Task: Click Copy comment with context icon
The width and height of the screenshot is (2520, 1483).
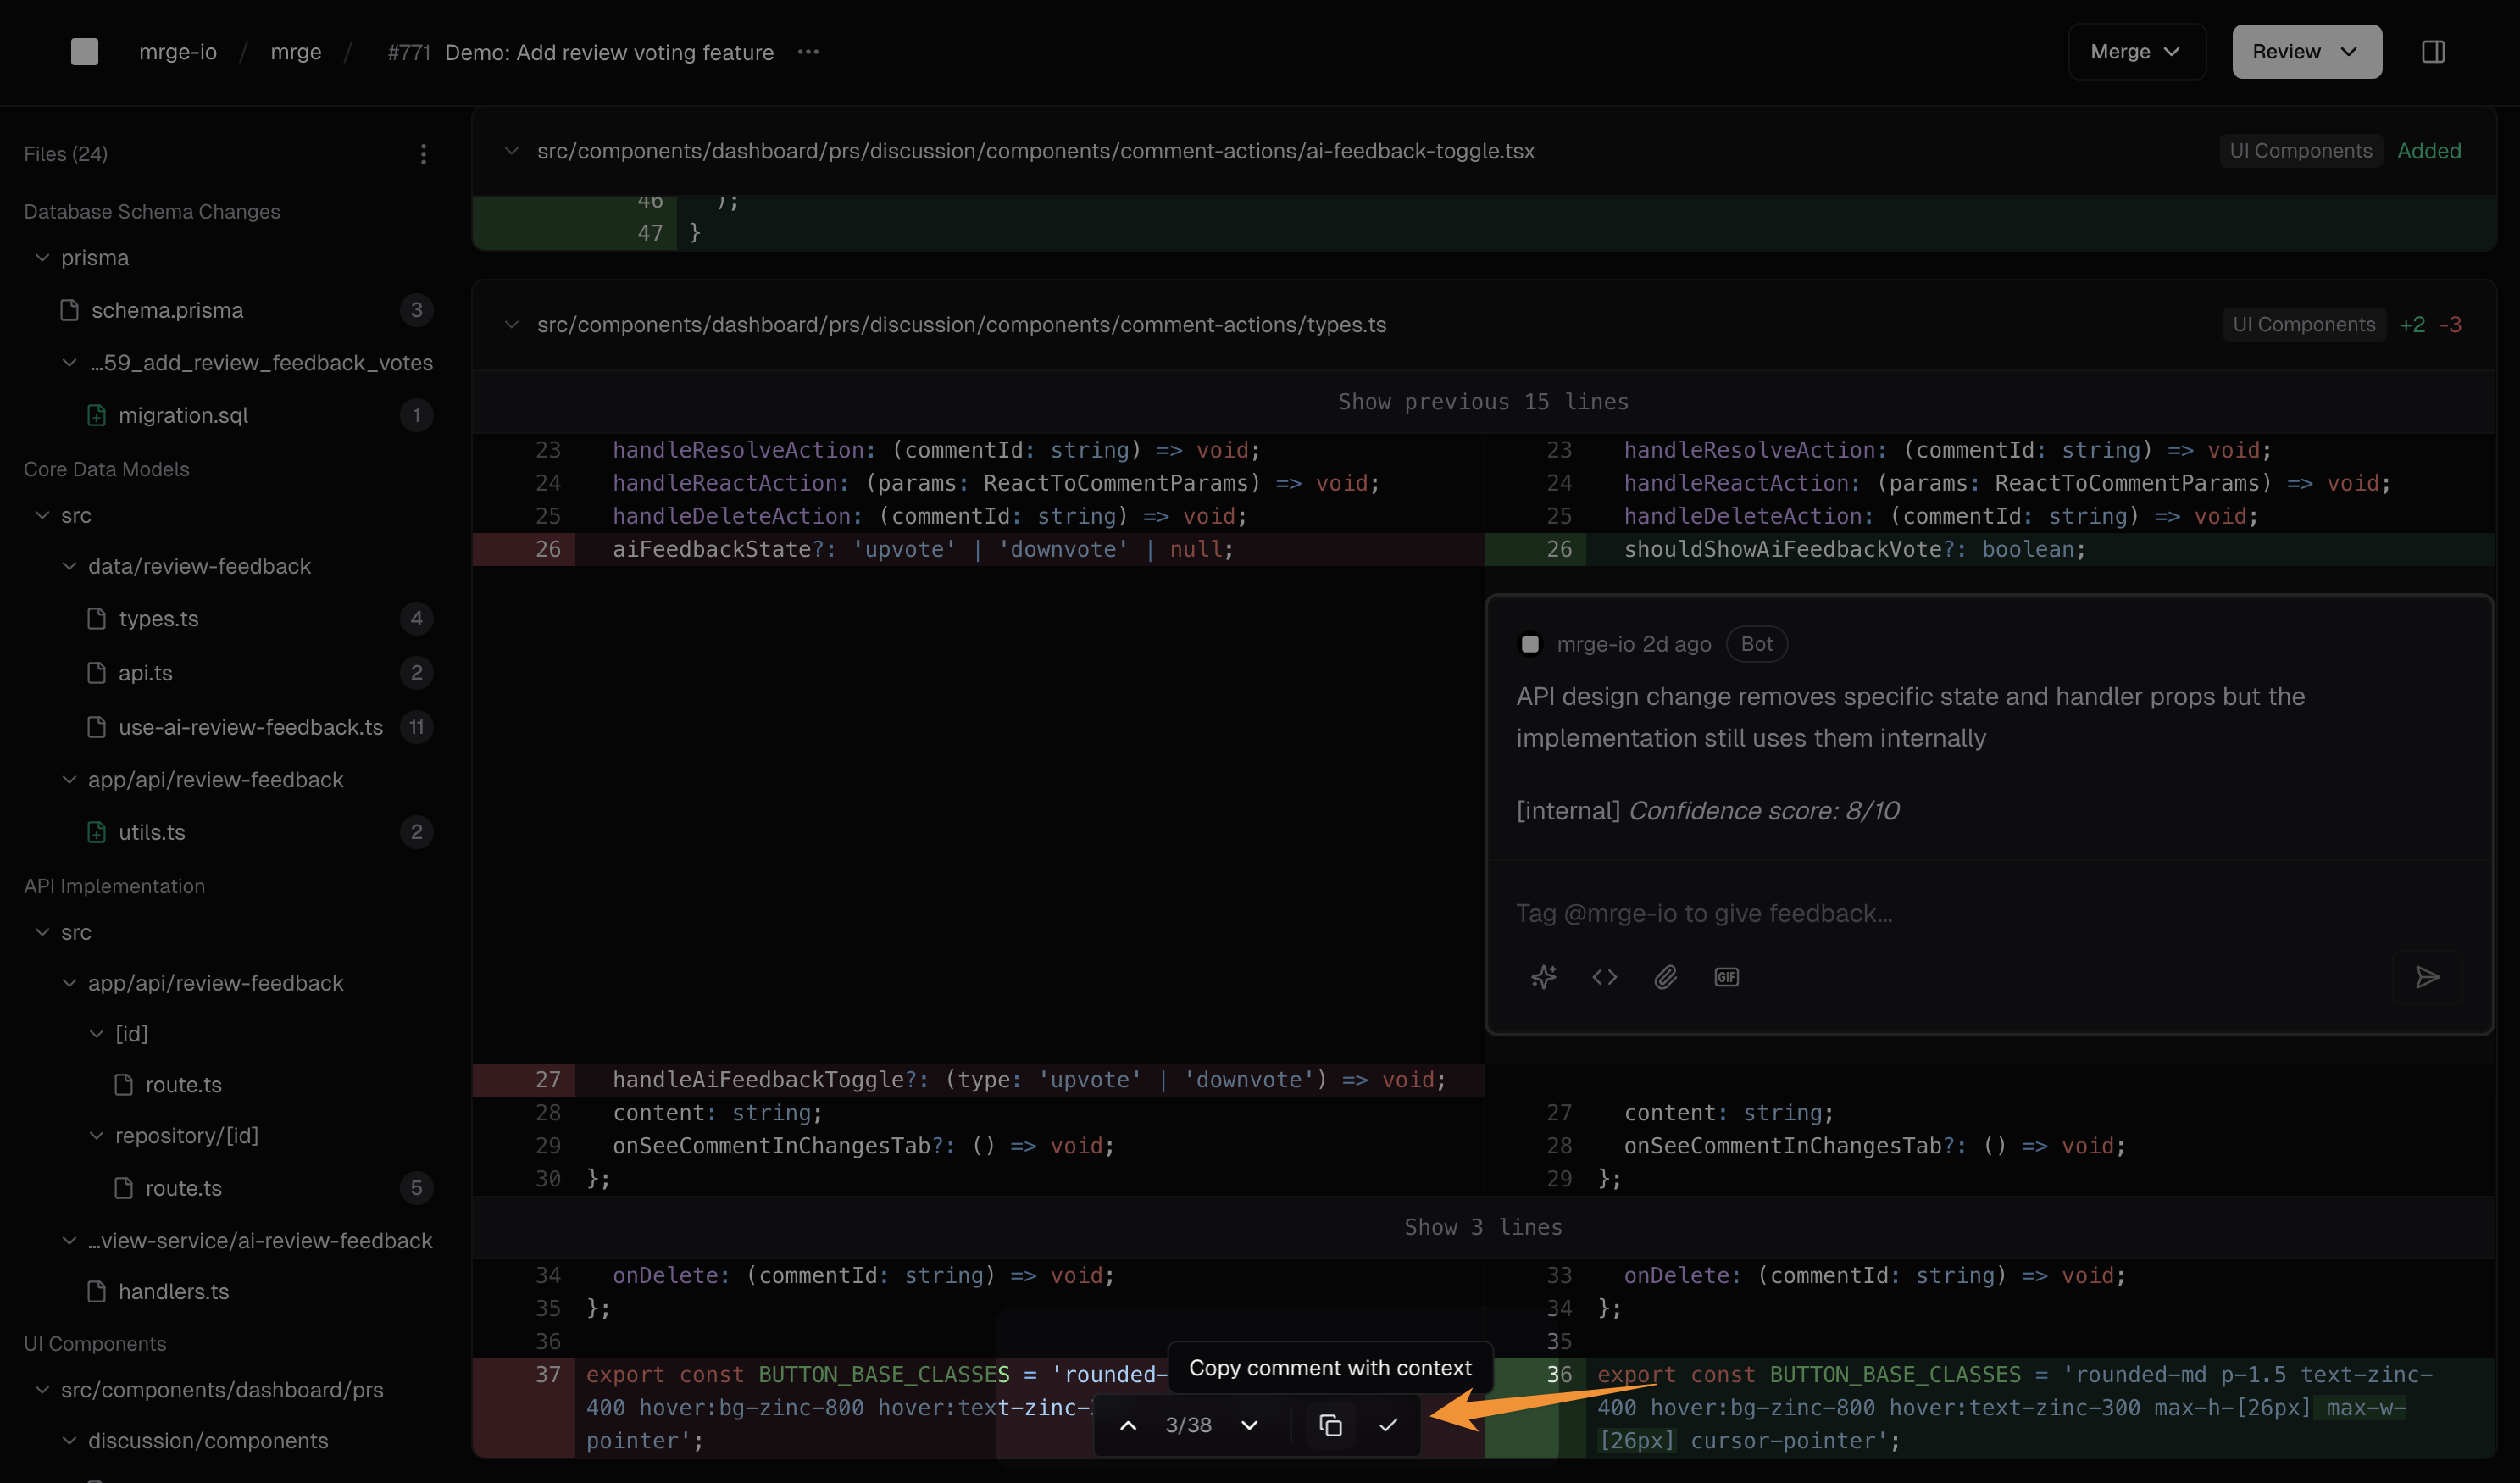Action: [x=1330, y=1425]
